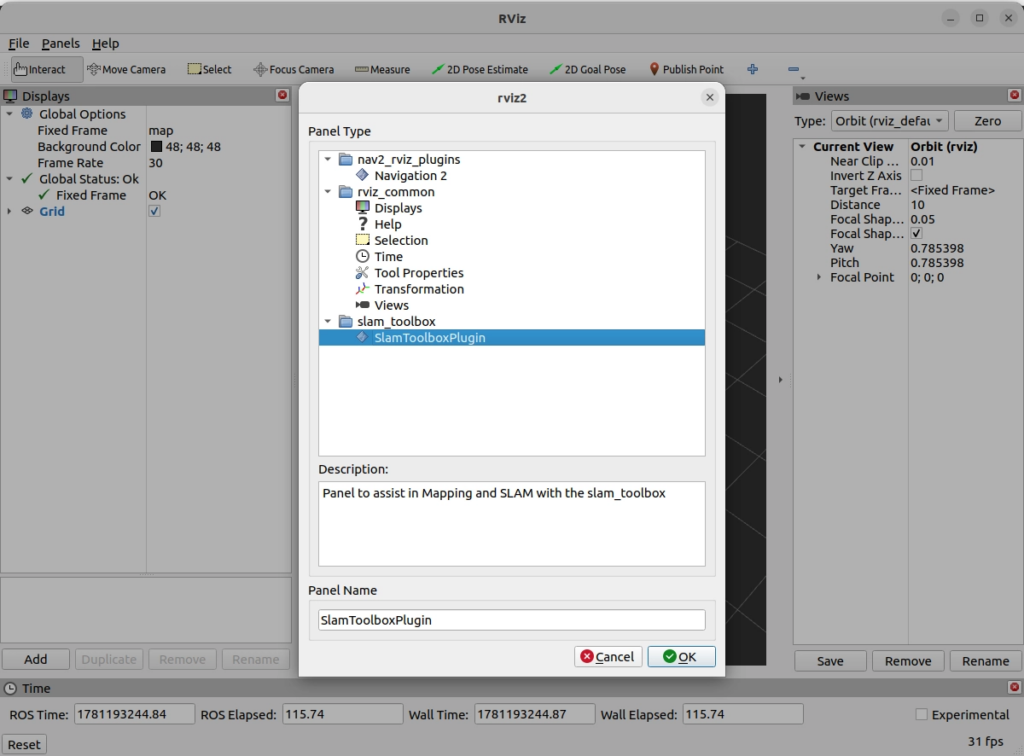This screenshot has width=1024, height=756.
Task: Select Views panel type in list
Action: (391, 305)
